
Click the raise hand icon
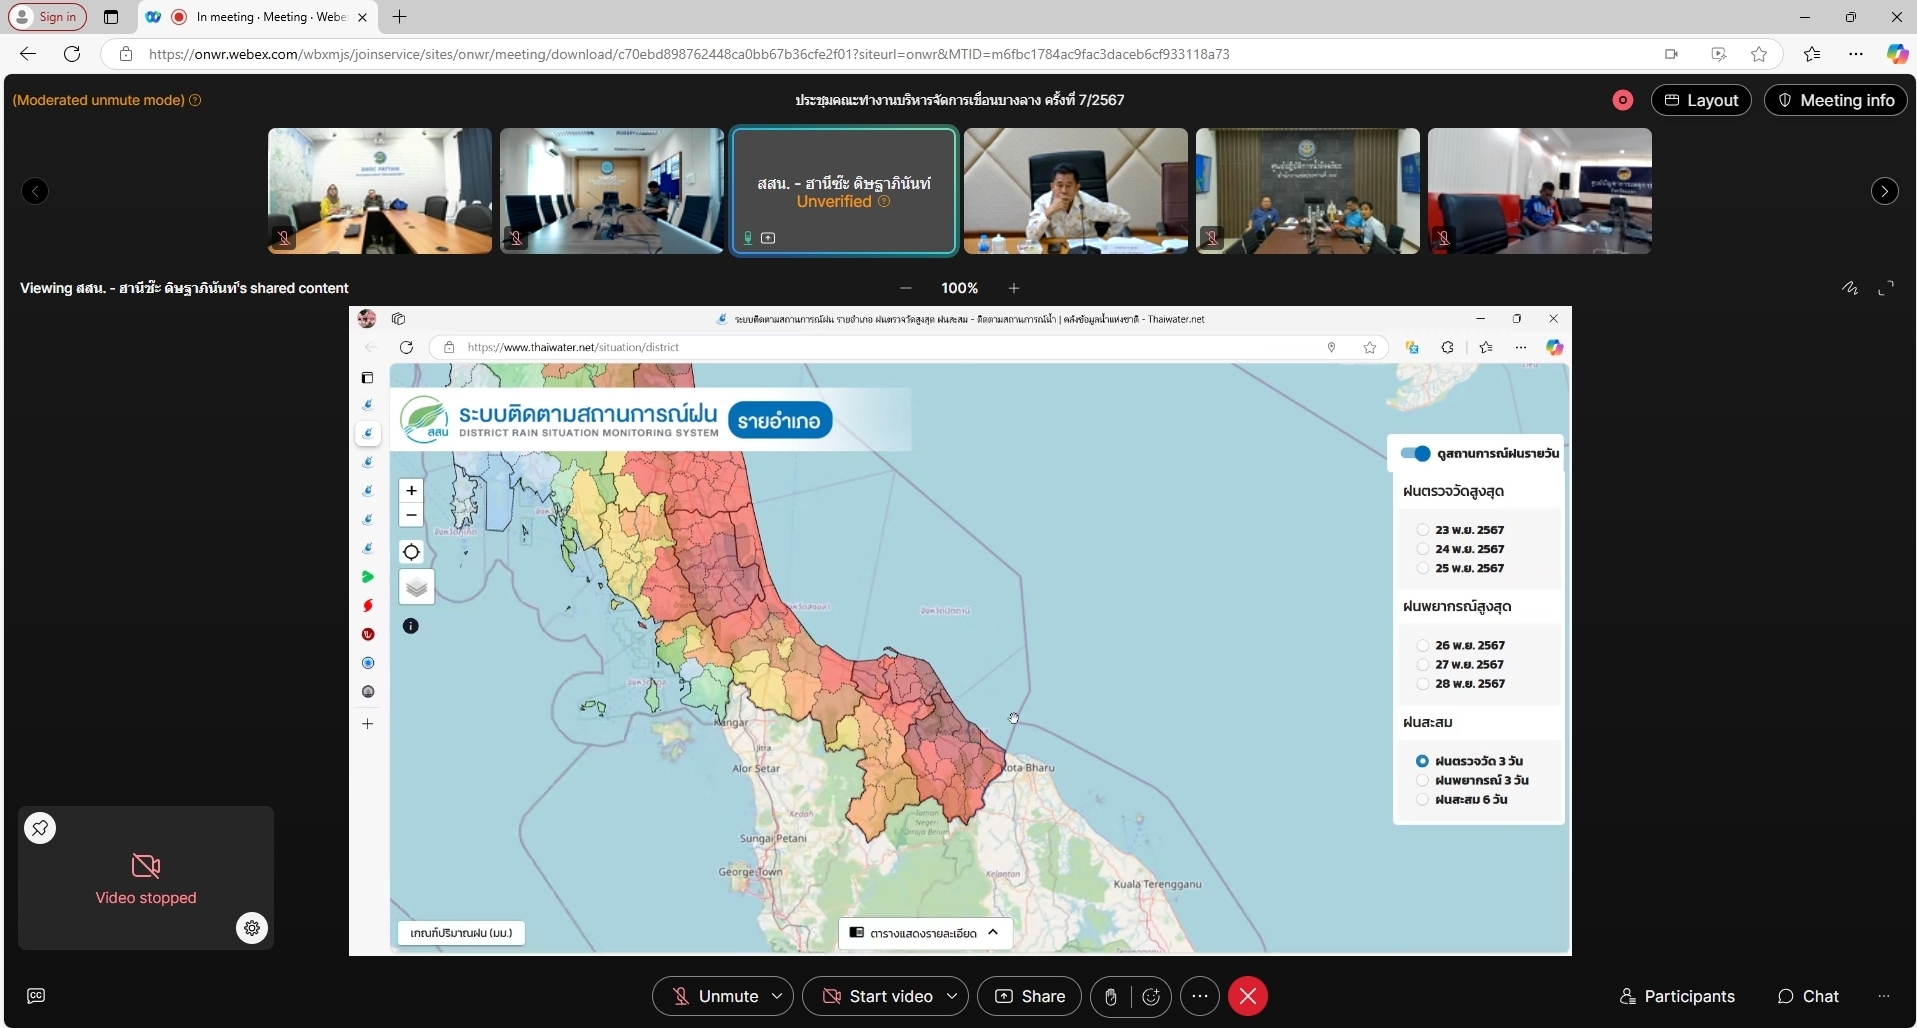(x=1110, y=996)
